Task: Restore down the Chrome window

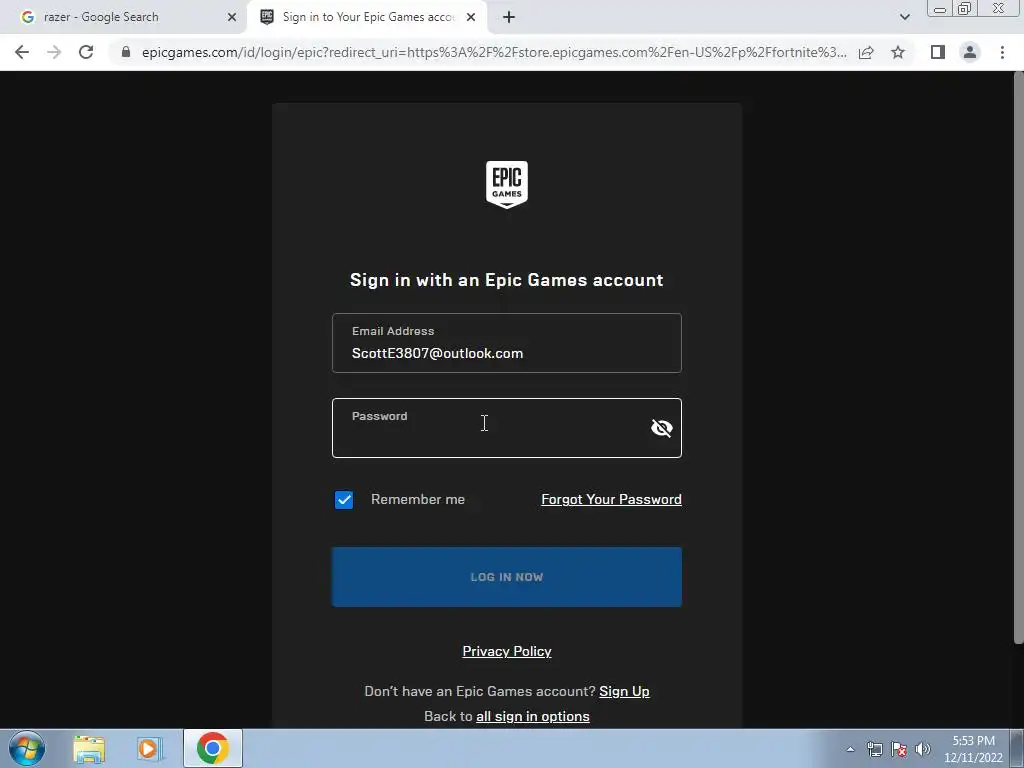Action: pyautogui.click(x=965, y=9)
